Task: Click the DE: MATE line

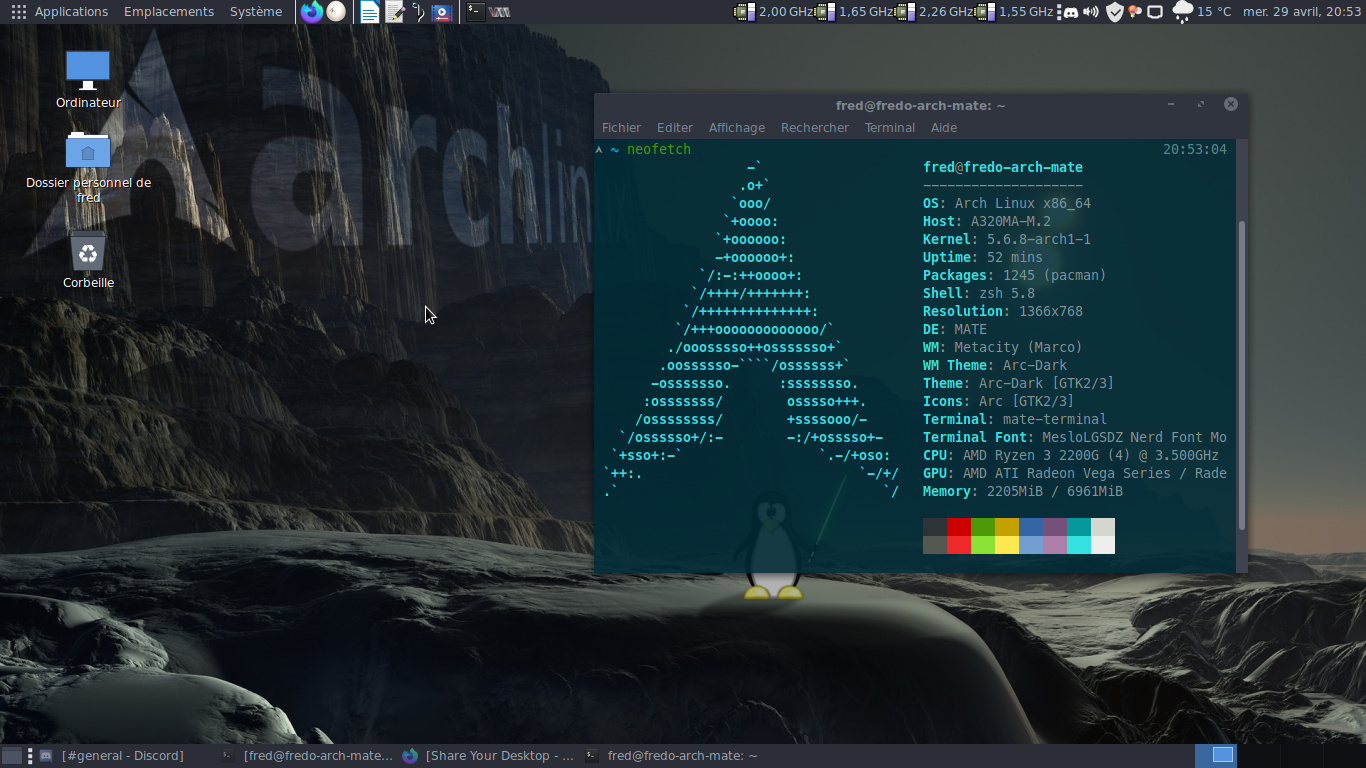Action: [x=955, y=329]
